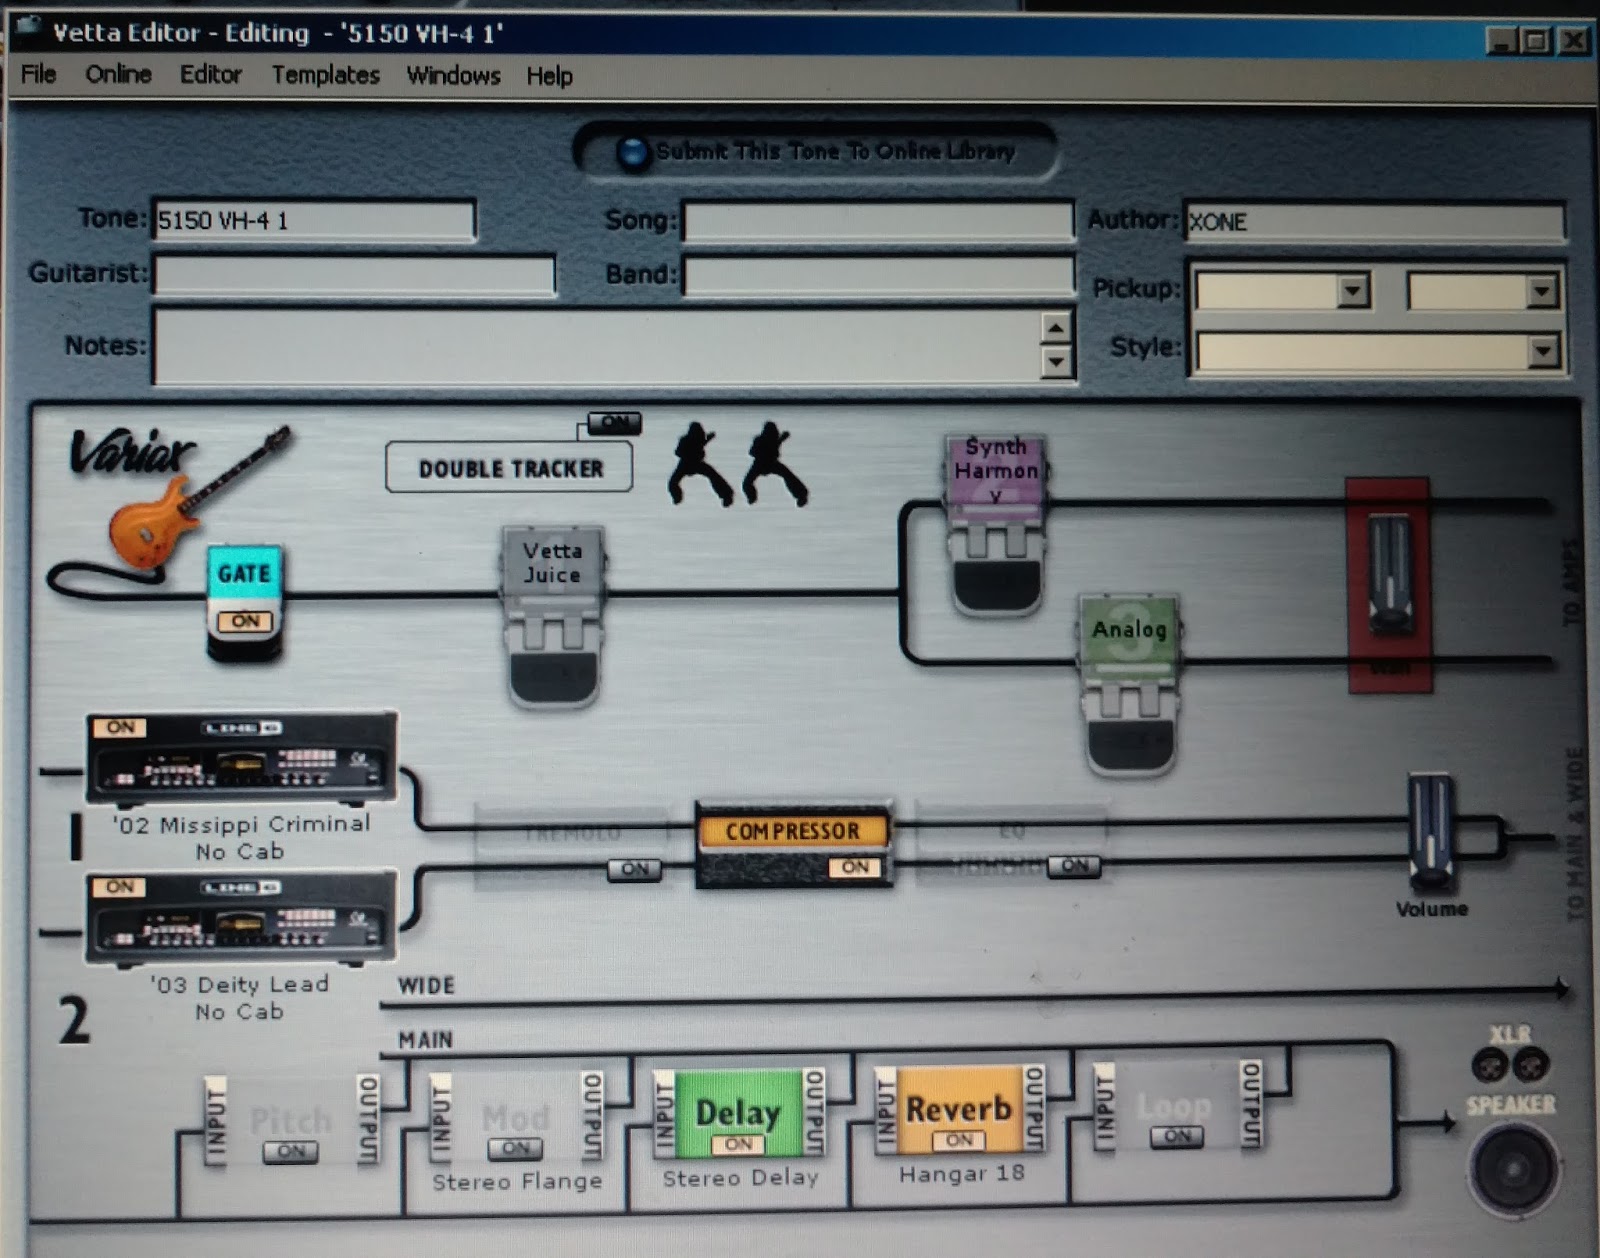
Task: Toggle the Gate ON switch
Action: tap(245, 621)
